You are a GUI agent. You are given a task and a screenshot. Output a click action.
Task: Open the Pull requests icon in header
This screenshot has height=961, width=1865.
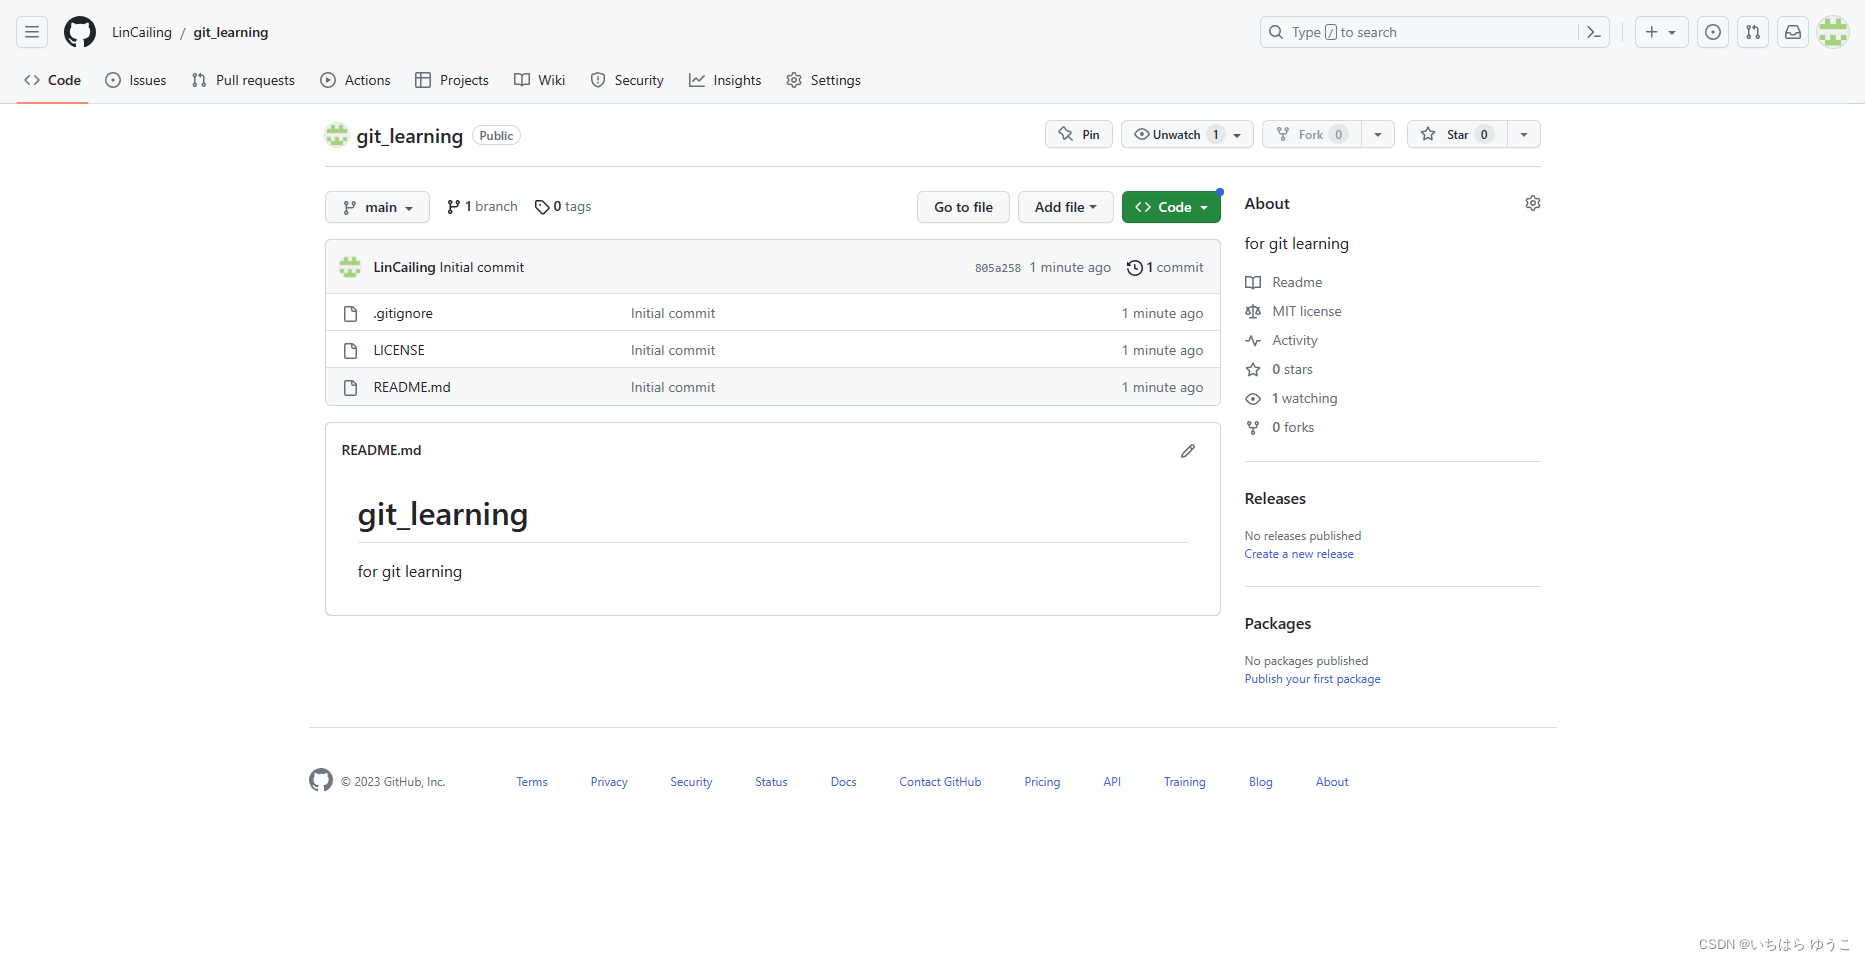coord(1753,32)
